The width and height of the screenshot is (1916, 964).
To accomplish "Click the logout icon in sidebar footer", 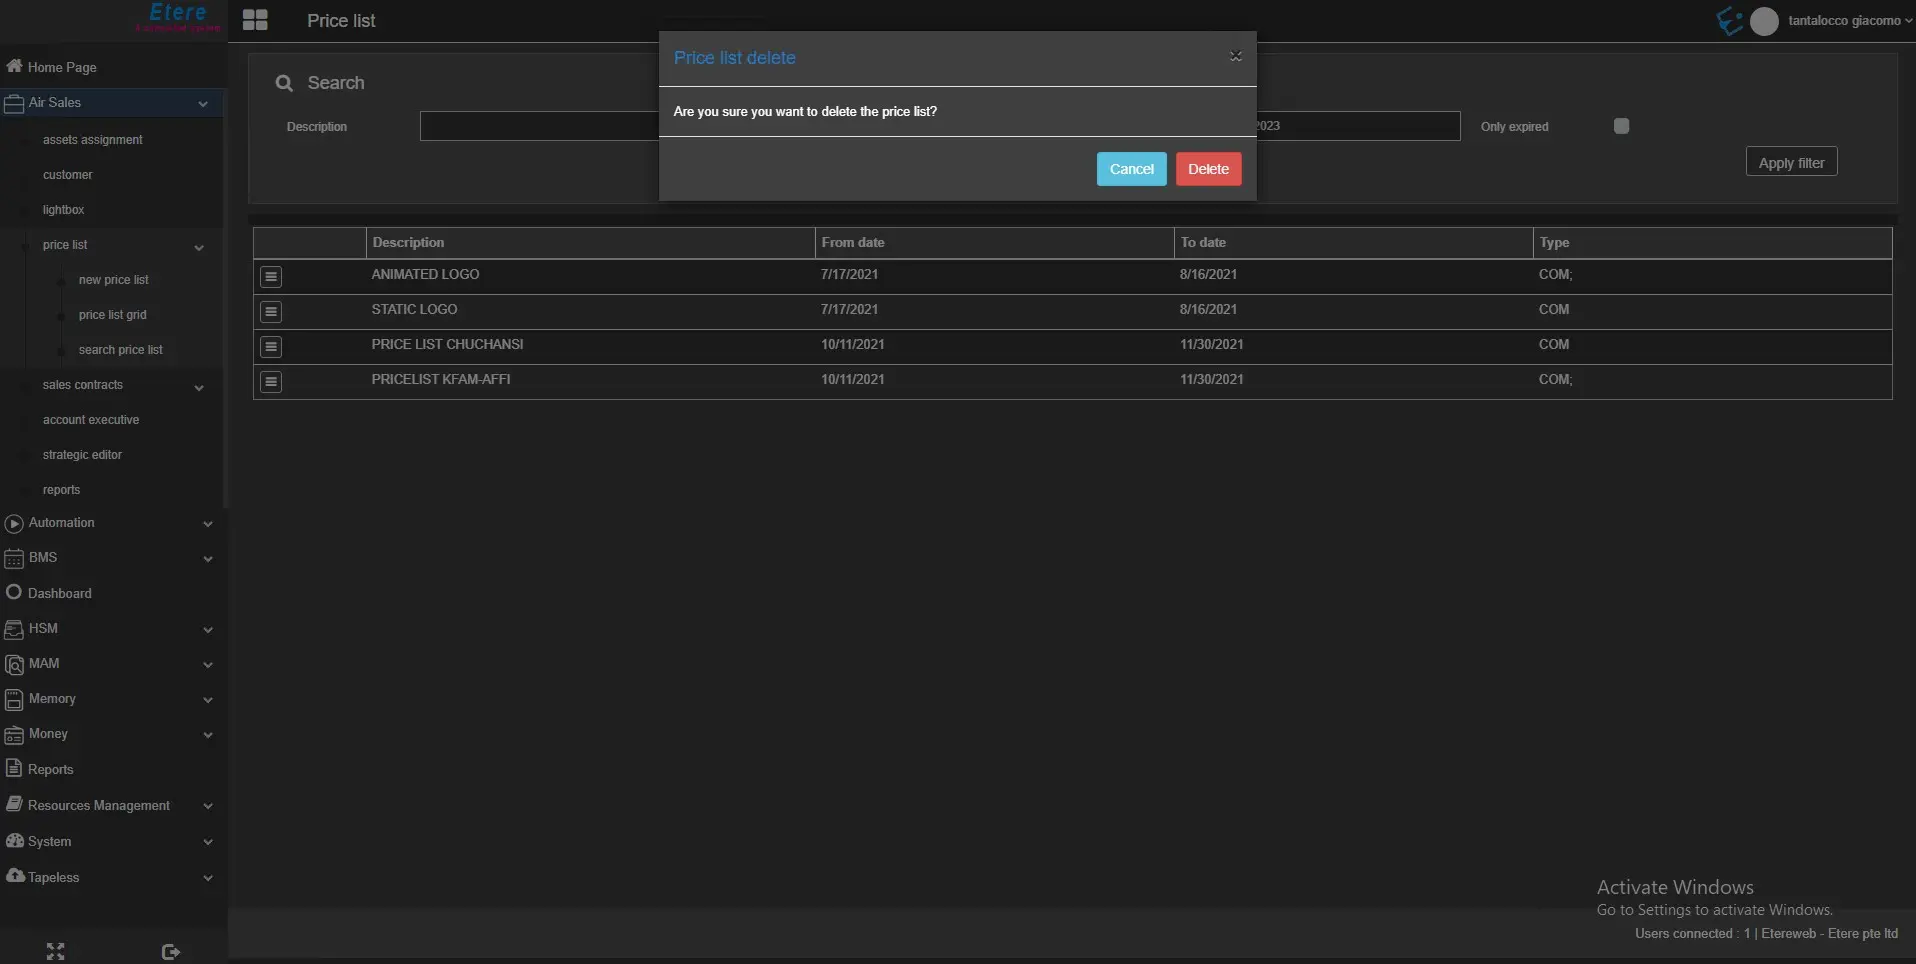I will click(171, 951).
